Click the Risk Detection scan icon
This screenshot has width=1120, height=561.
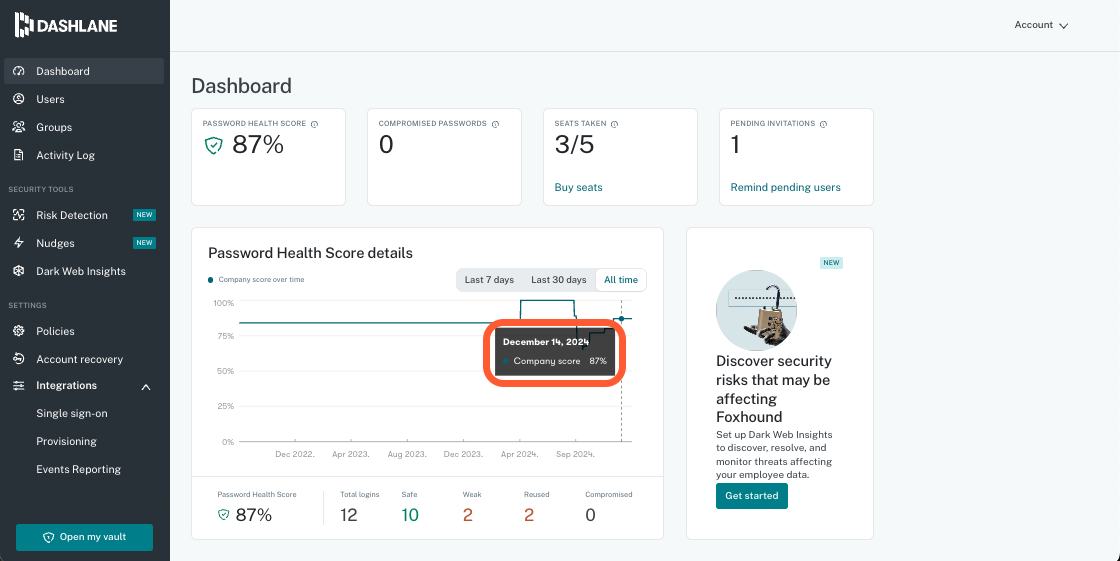click(19, 215)
